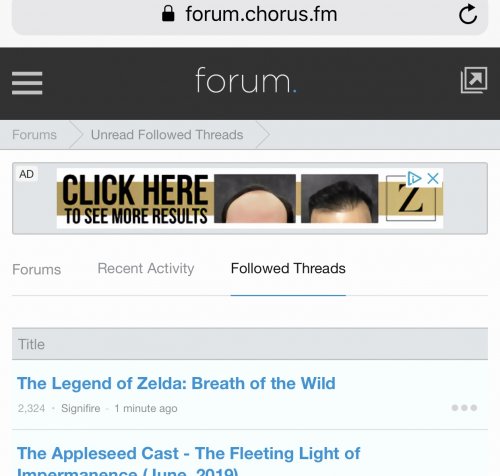Viewport: 500px width, 476px height.
Task: Click the Title column header
Action: click(250, 344)
